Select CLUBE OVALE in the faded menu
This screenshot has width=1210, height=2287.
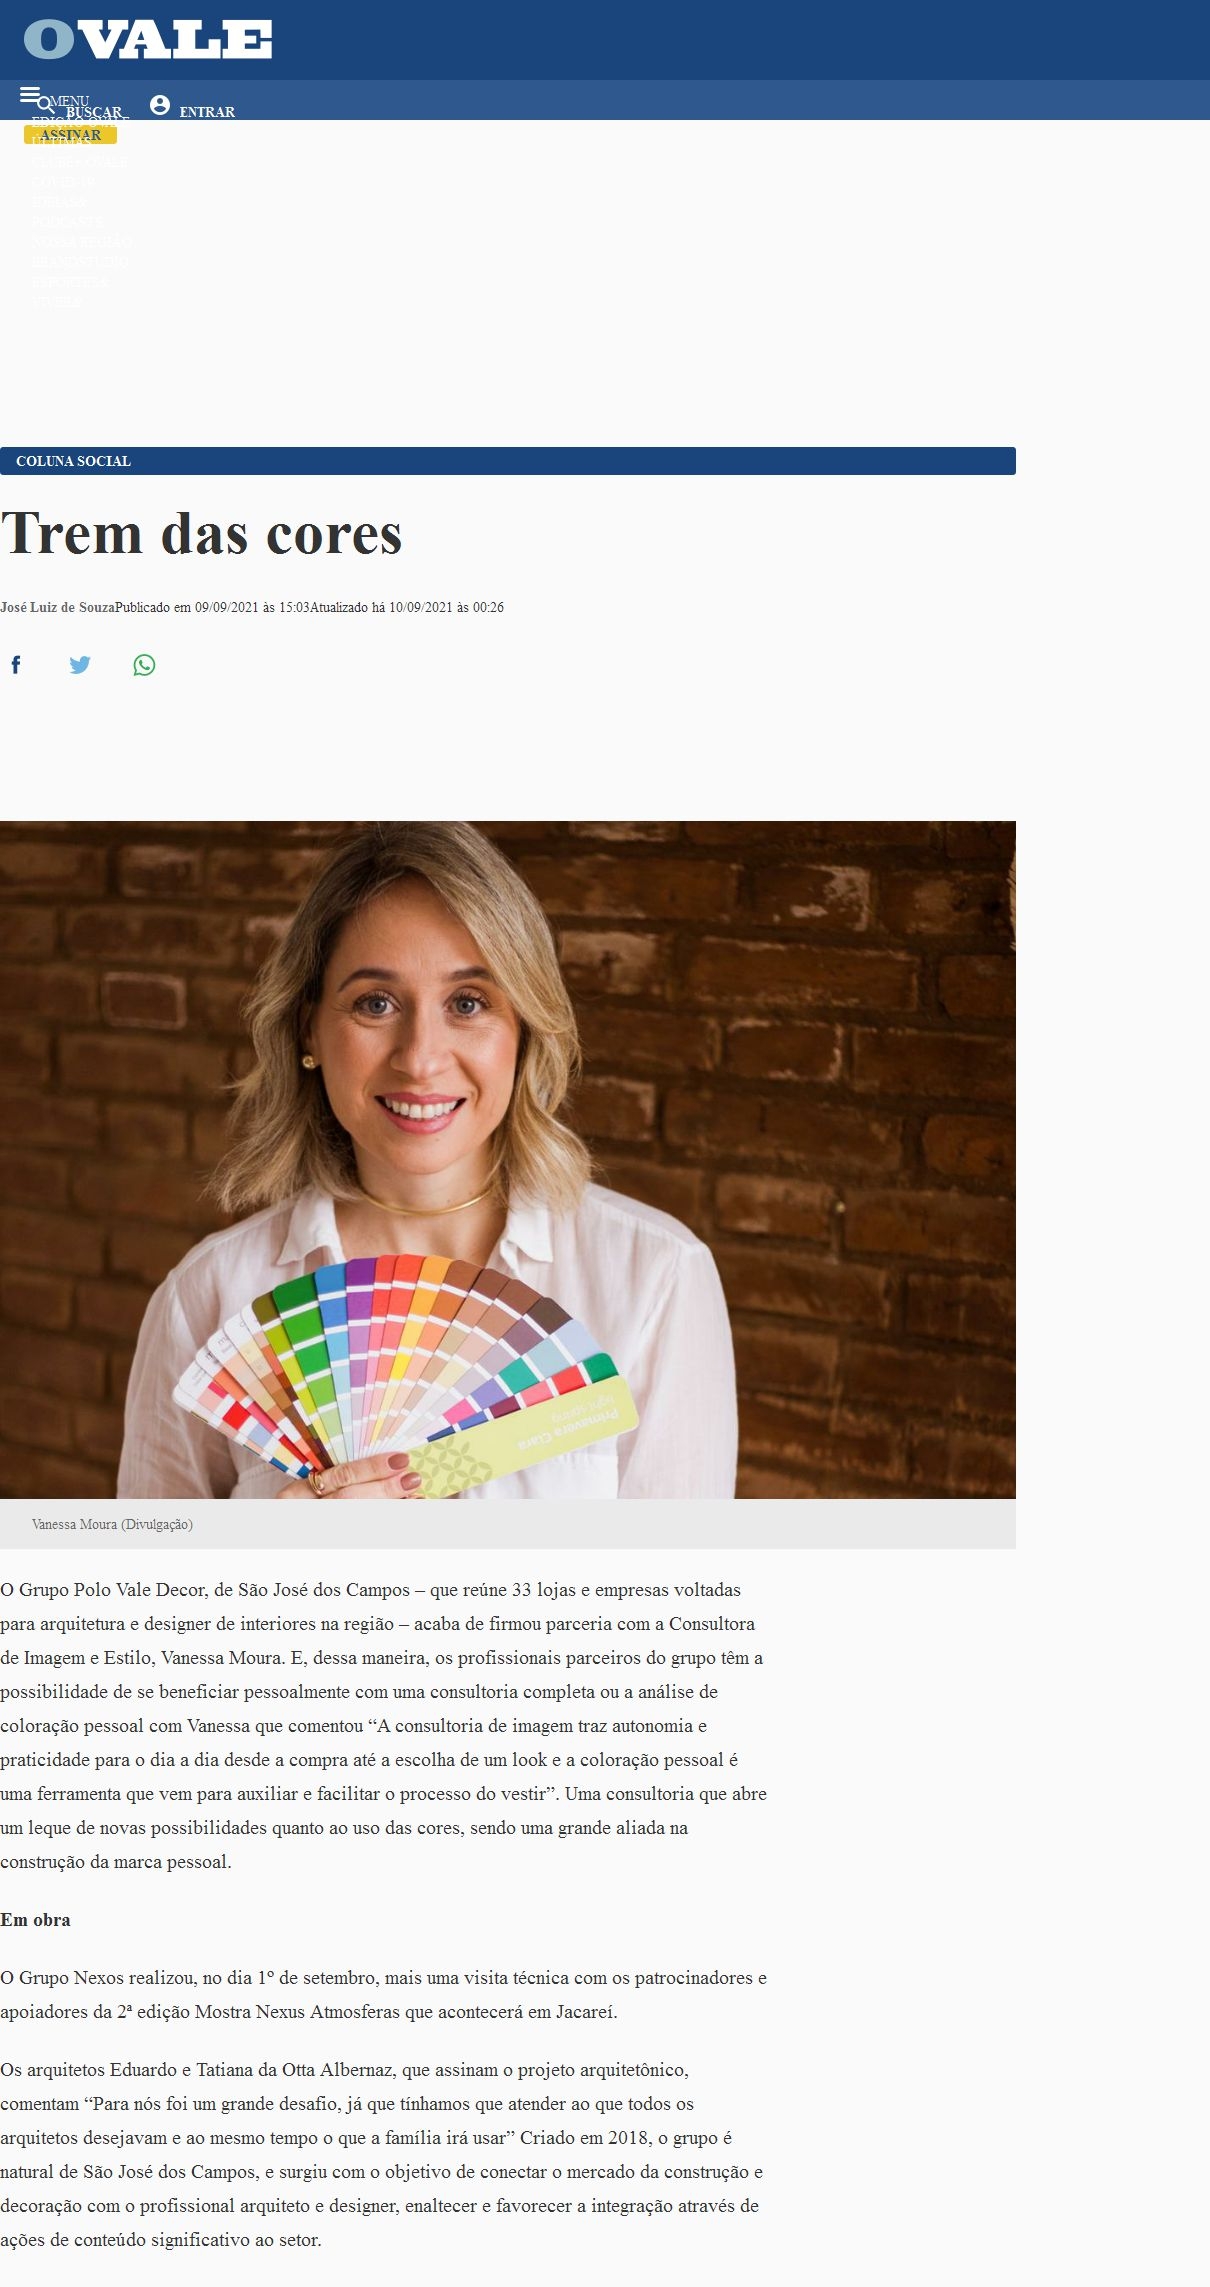pyautogui.click(x=79, y=162)
